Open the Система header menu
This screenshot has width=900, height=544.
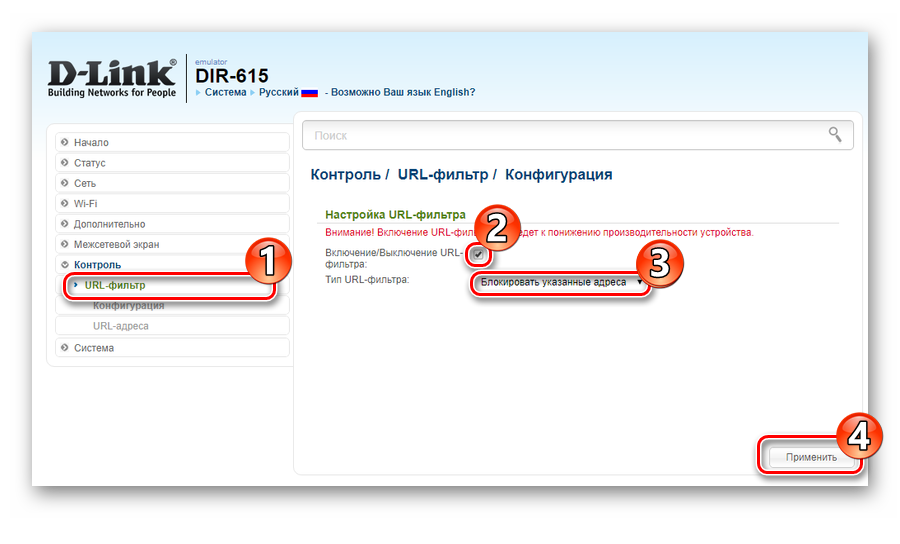tap(225, 92)
